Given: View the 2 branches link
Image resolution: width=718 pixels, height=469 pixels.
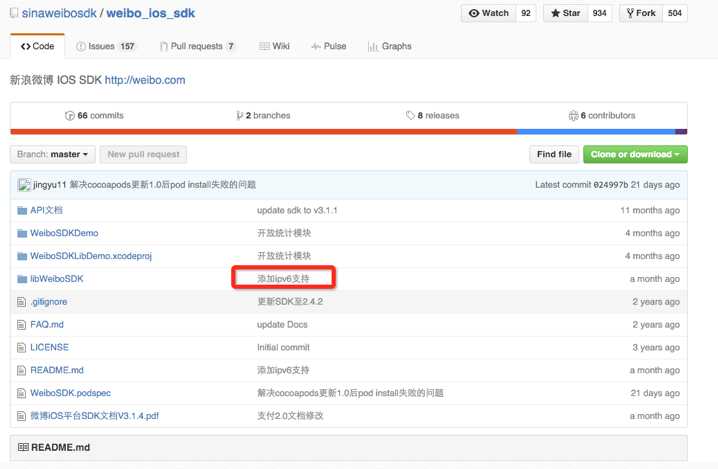Looking at the screenshot, I should (x=263, y=115).
